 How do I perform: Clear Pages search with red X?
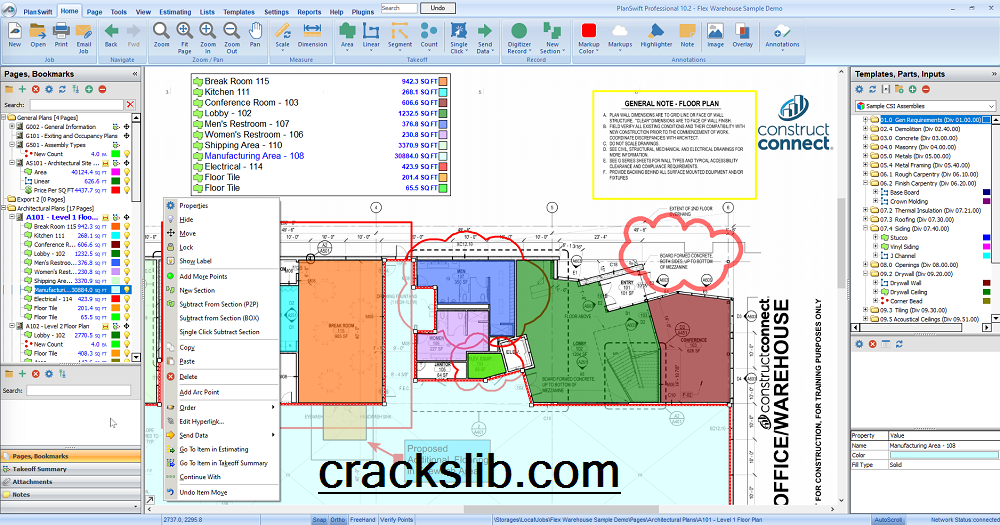[x=130, y=105]
